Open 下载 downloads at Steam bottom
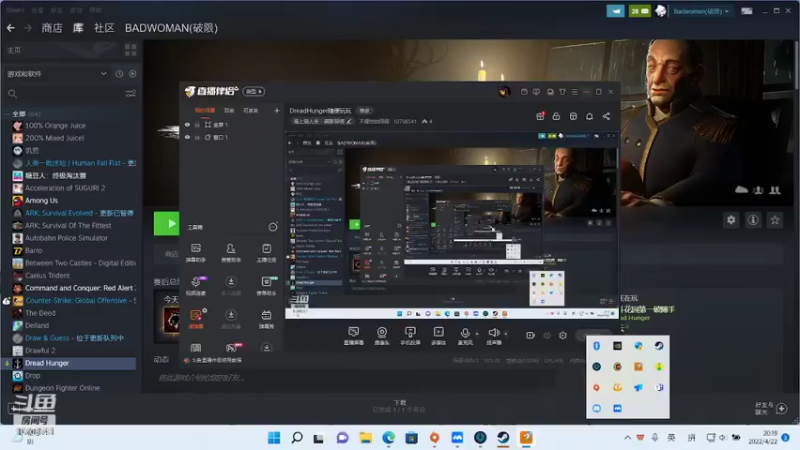Viewport: 800px width, 450px height. click(399, 406)
